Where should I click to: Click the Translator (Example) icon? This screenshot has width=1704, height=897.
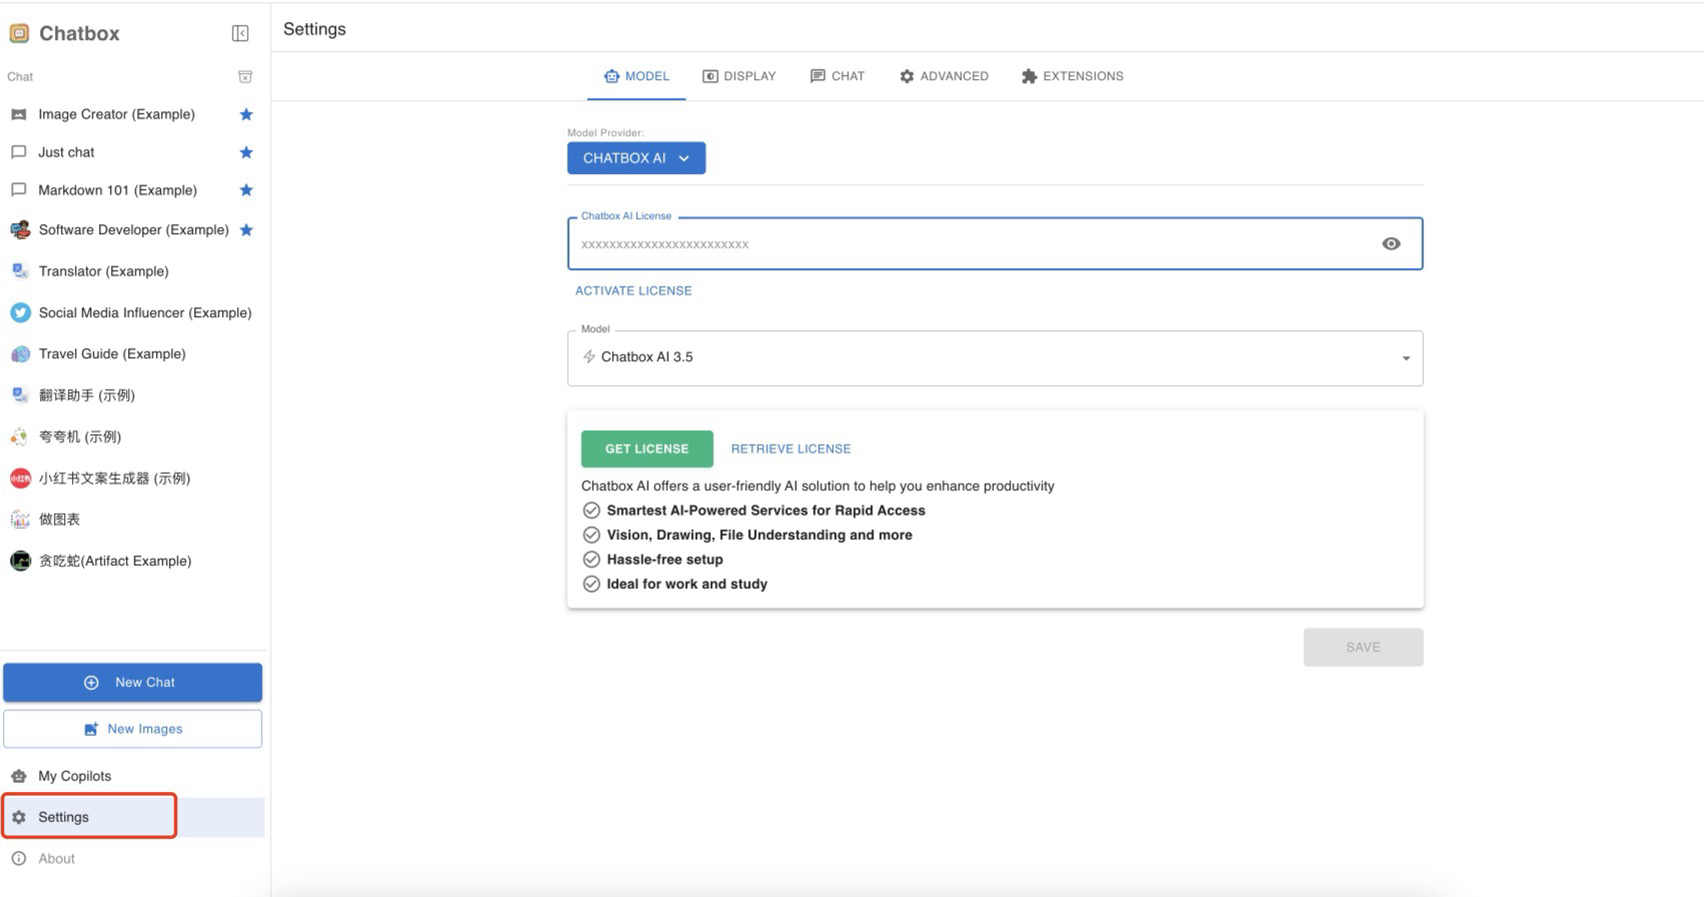(x=20, y=271)
